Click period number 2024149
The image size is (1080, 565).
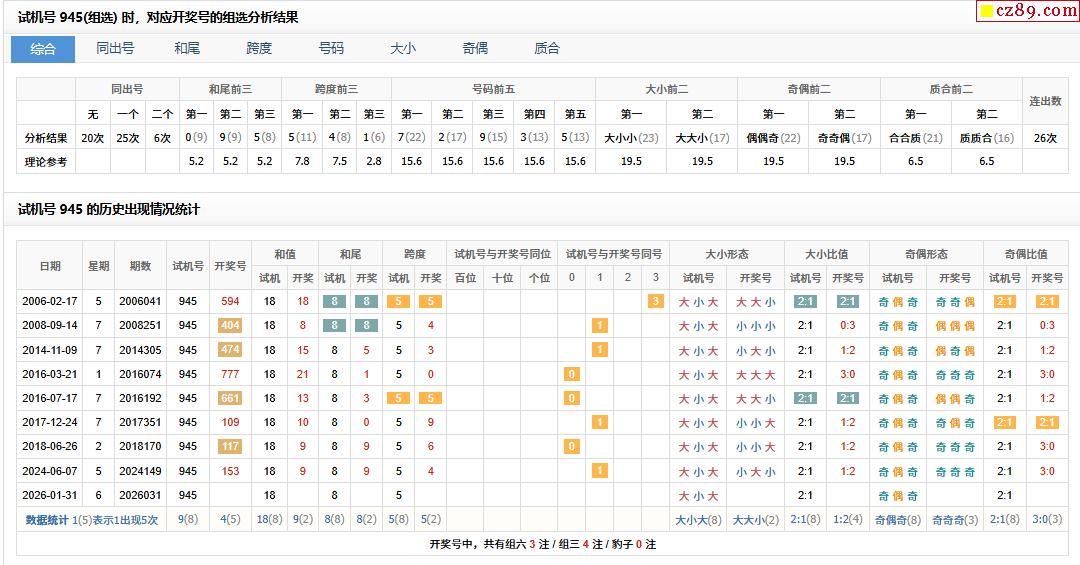click(x=140, y=471)
